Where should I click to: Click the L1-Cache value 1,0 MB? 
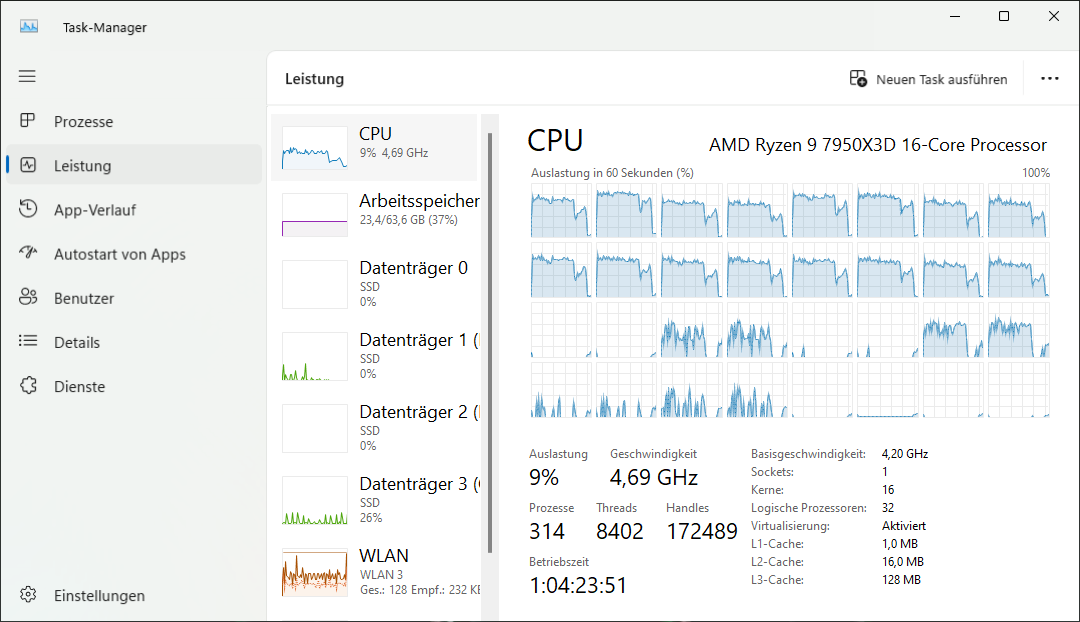(900, 543)
